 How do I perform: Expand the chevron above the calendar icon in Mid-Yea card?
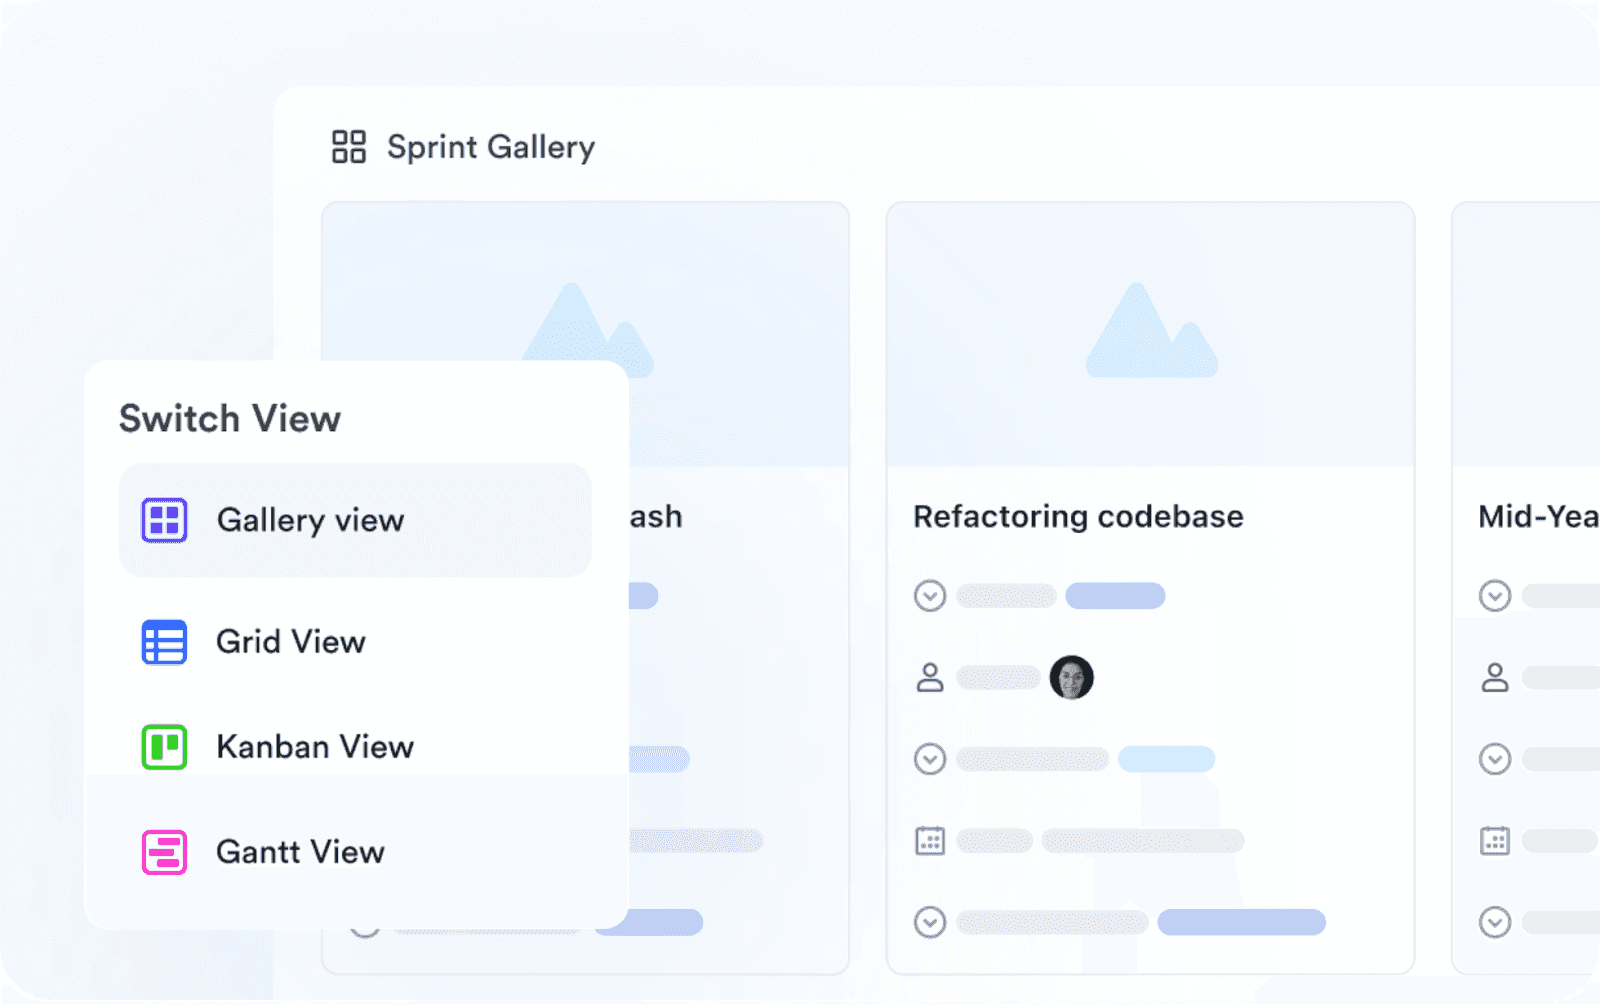pyautogui.click(x=1495, y=759)
